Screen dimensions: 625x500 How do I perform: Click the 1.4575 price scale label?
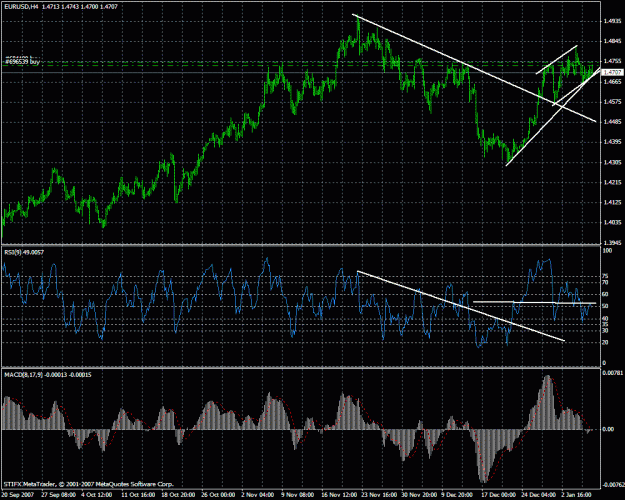coord(612,102)
